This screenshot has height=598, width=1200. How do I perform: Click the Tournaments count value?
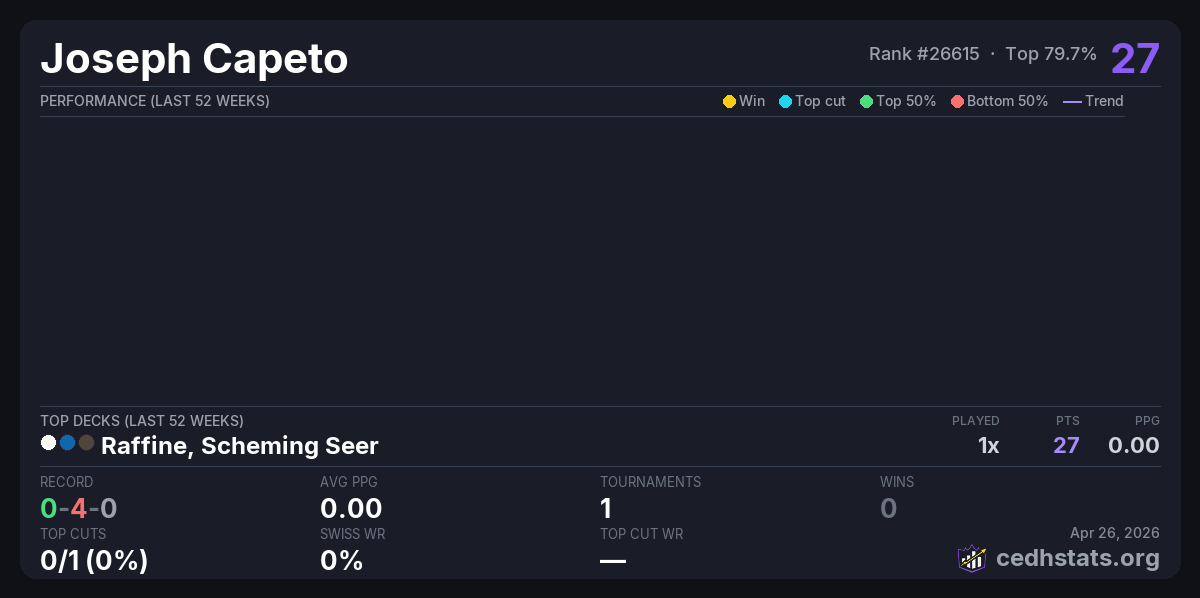tap(606, 508)
